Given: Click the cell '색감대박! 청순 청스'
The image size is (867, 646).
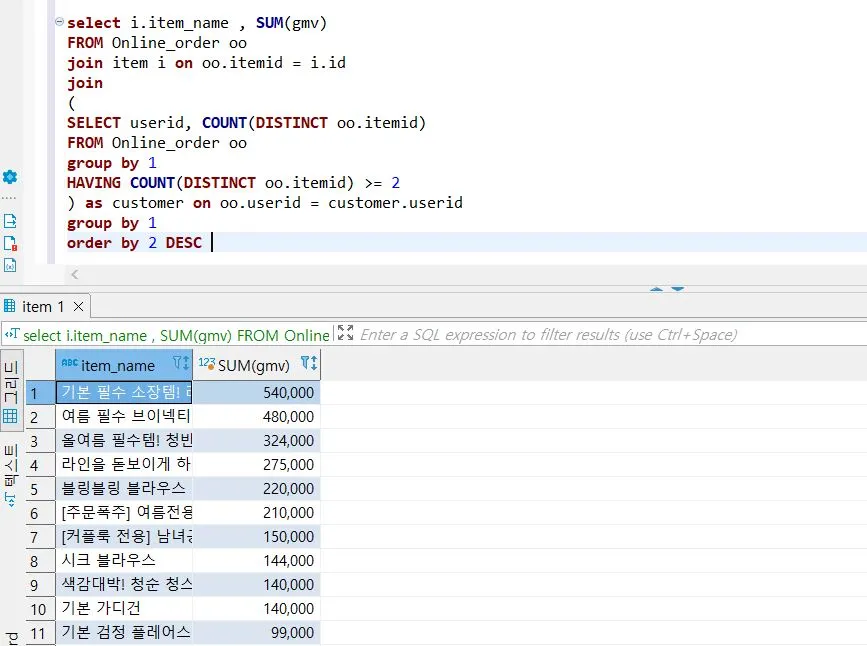Looking at the screenshot, I should (124, 584).
